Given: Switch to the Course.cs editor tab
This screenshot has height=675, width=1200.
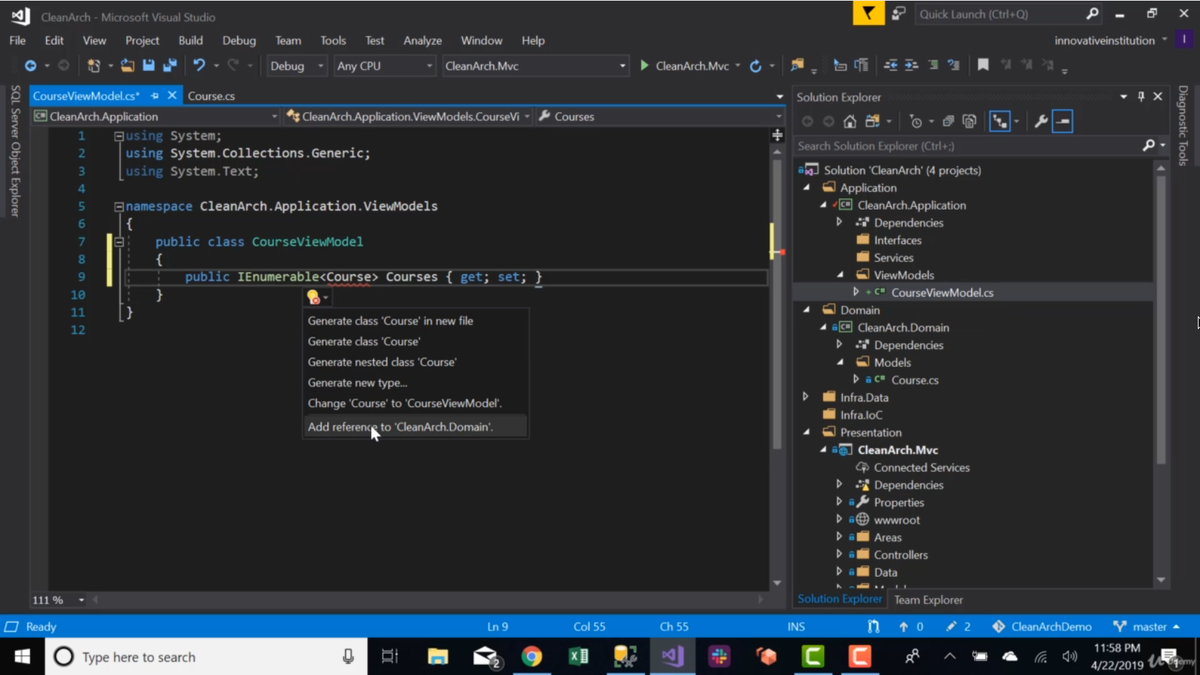Looking at the screenshot, I should (211, 96).
